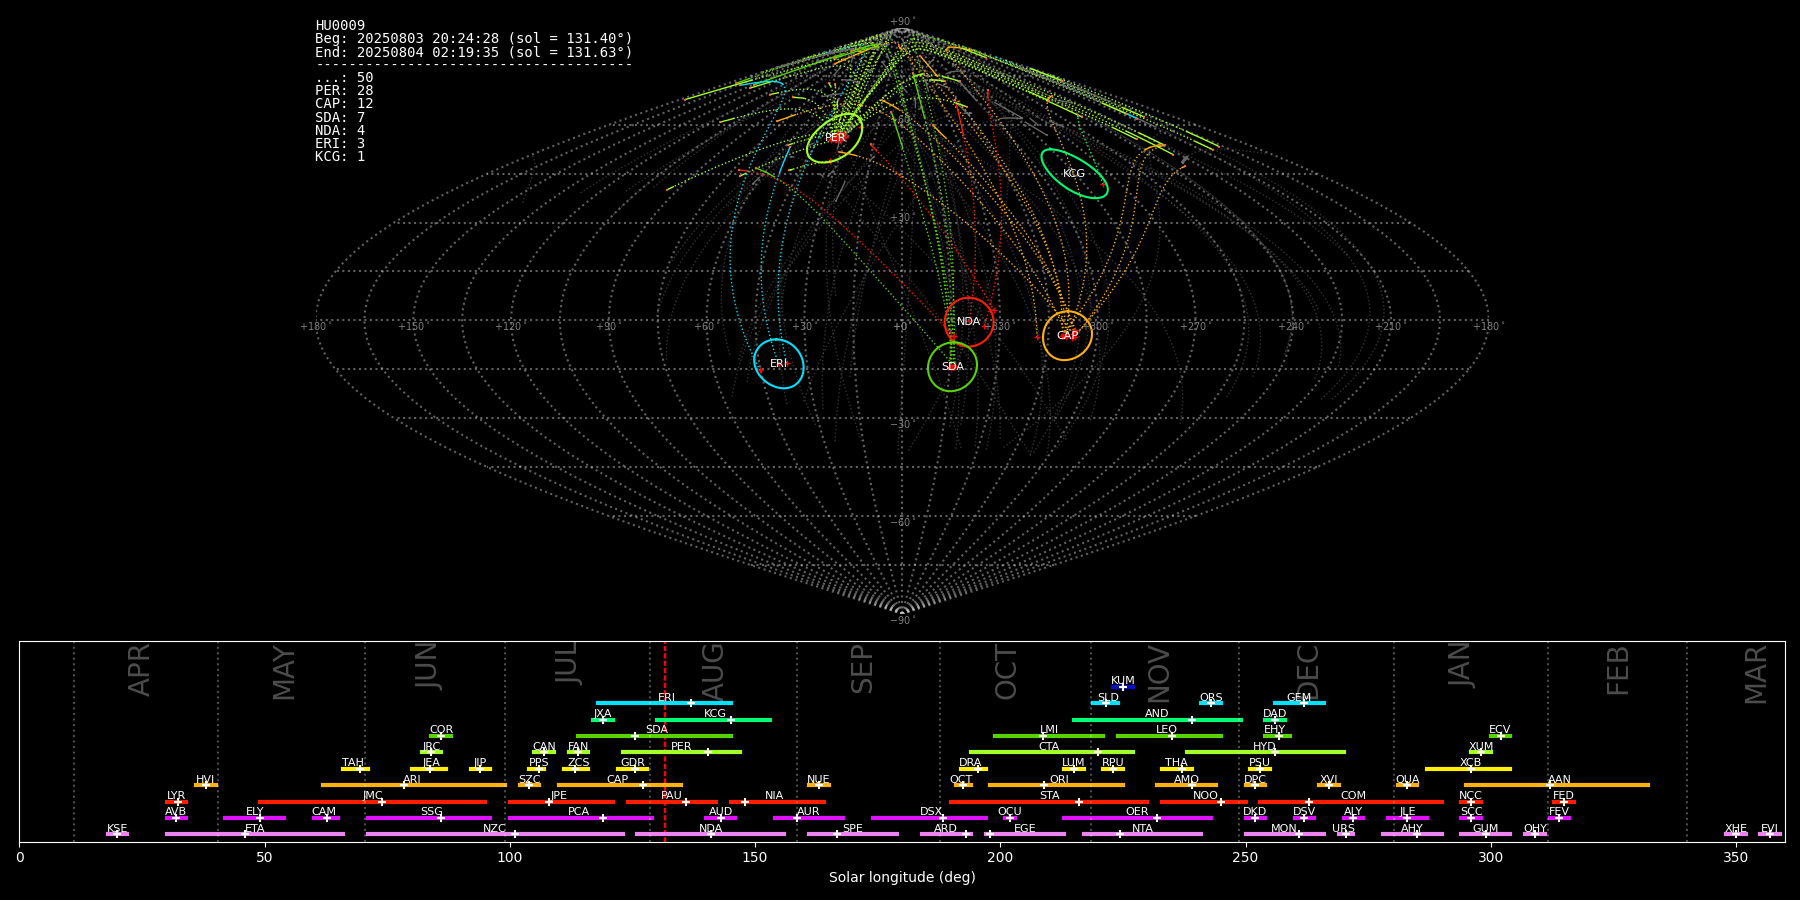Click the DEC month label
The height and width of the screenshot is (900, 1800).
pos(1308,672)
